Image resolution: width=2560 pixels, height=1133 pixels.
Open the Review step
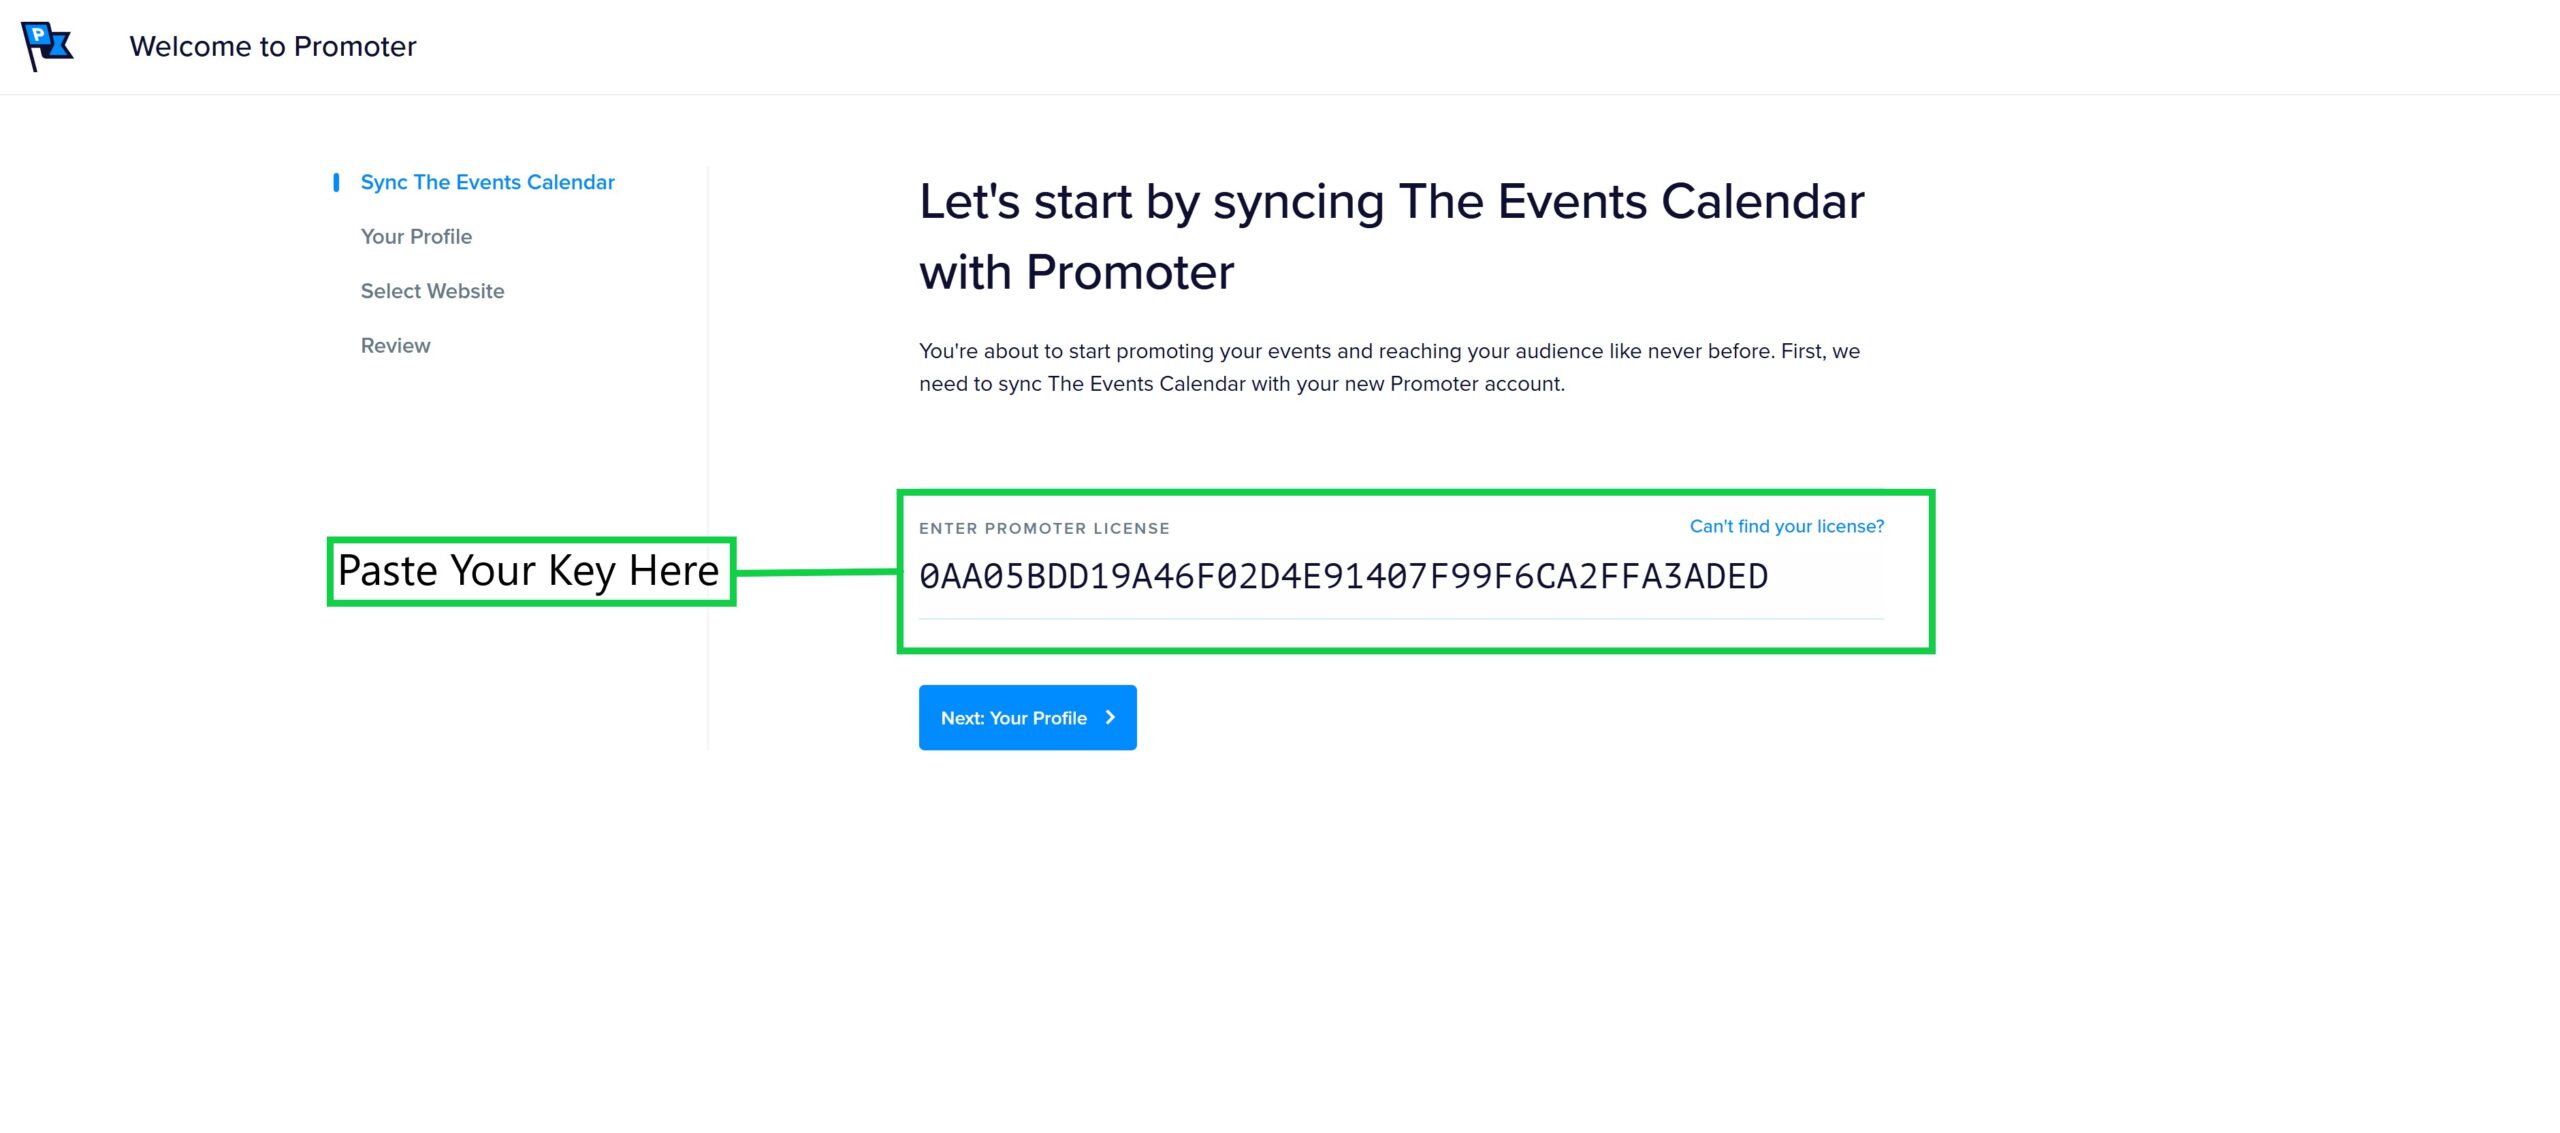[395, 345]
